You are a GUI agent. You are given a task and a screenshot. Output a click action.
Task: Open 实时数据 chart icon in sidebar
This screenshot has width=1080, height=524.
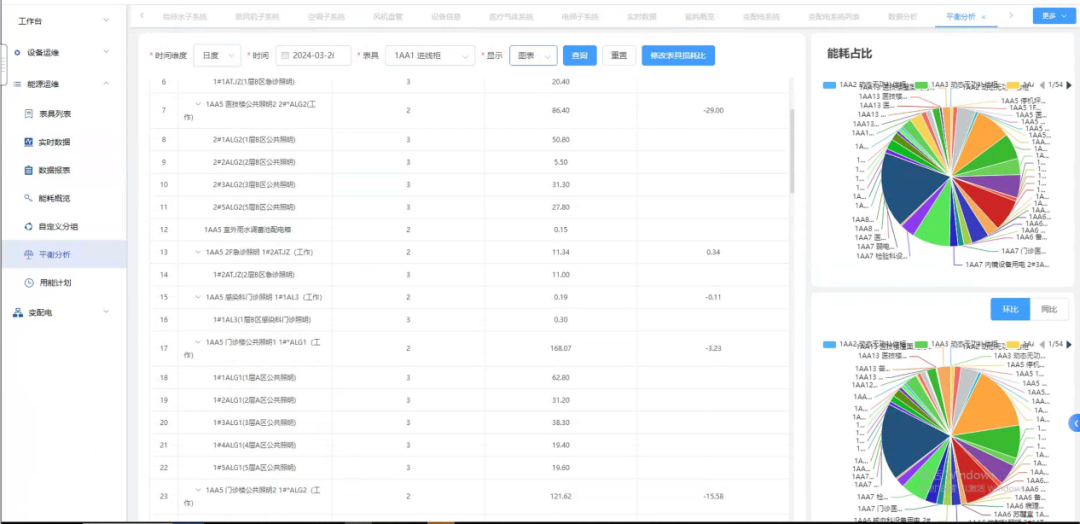point(28,142)
